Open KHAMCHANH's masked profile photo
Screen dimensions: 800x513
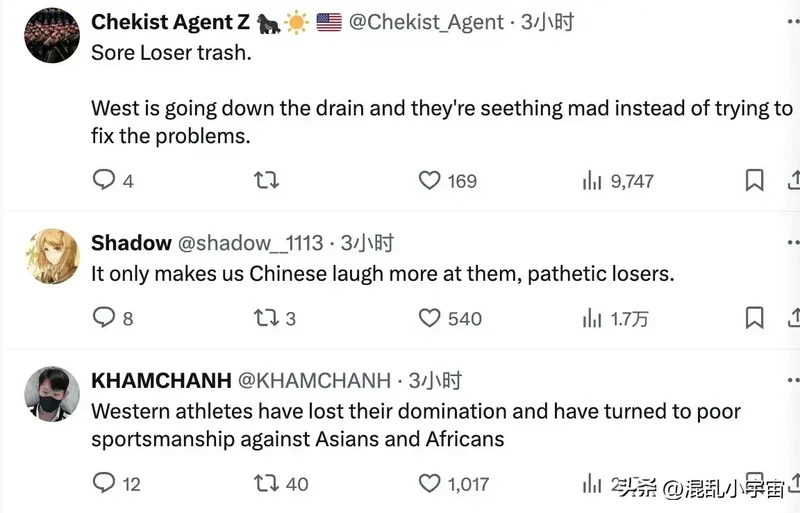pos(52,394)
